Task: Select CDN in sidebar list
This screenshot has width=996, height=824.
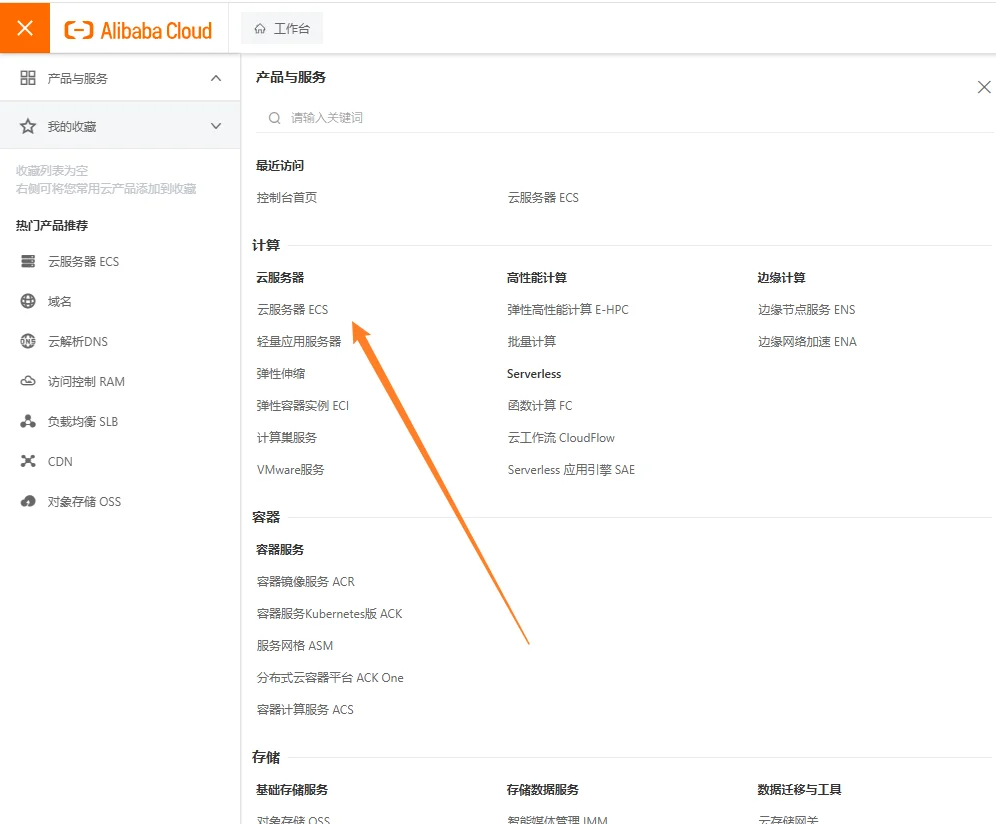Action: pos(60,461)
